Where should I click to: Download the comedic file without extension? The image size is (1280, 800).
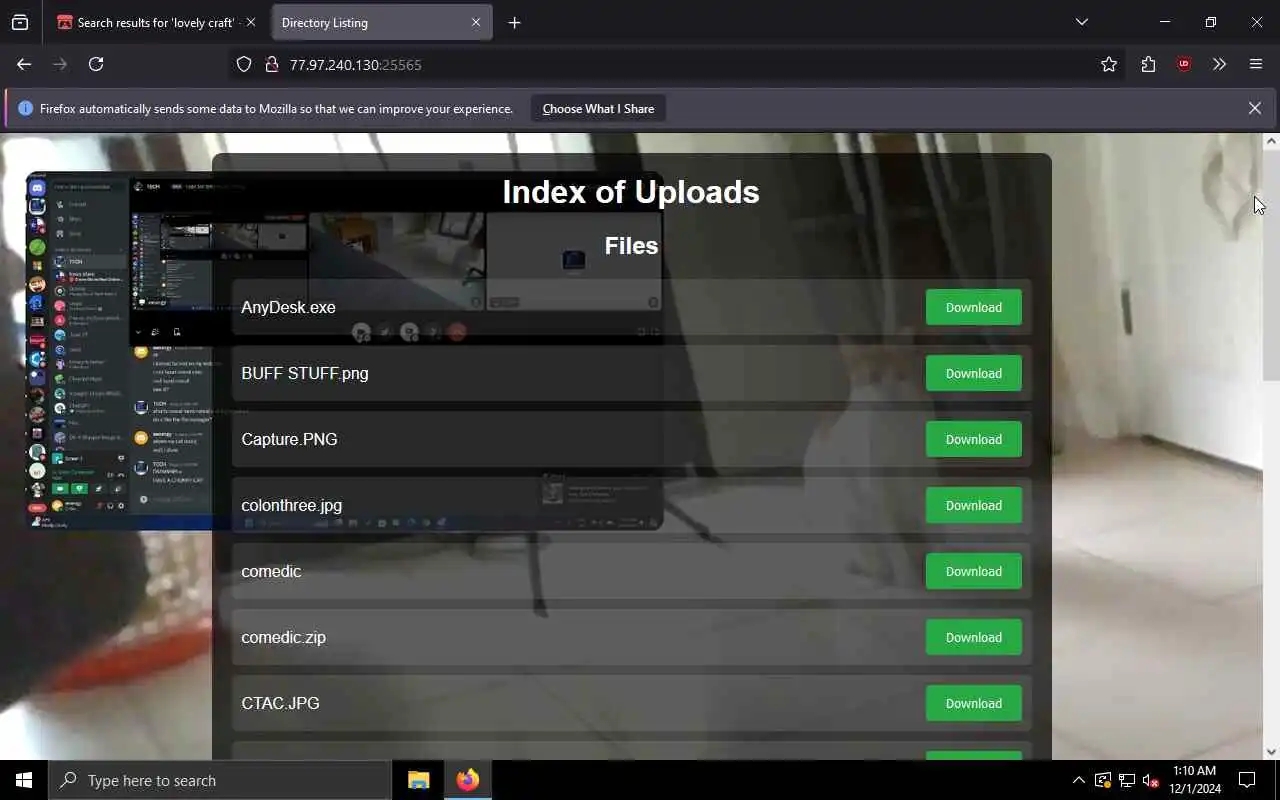973,571
